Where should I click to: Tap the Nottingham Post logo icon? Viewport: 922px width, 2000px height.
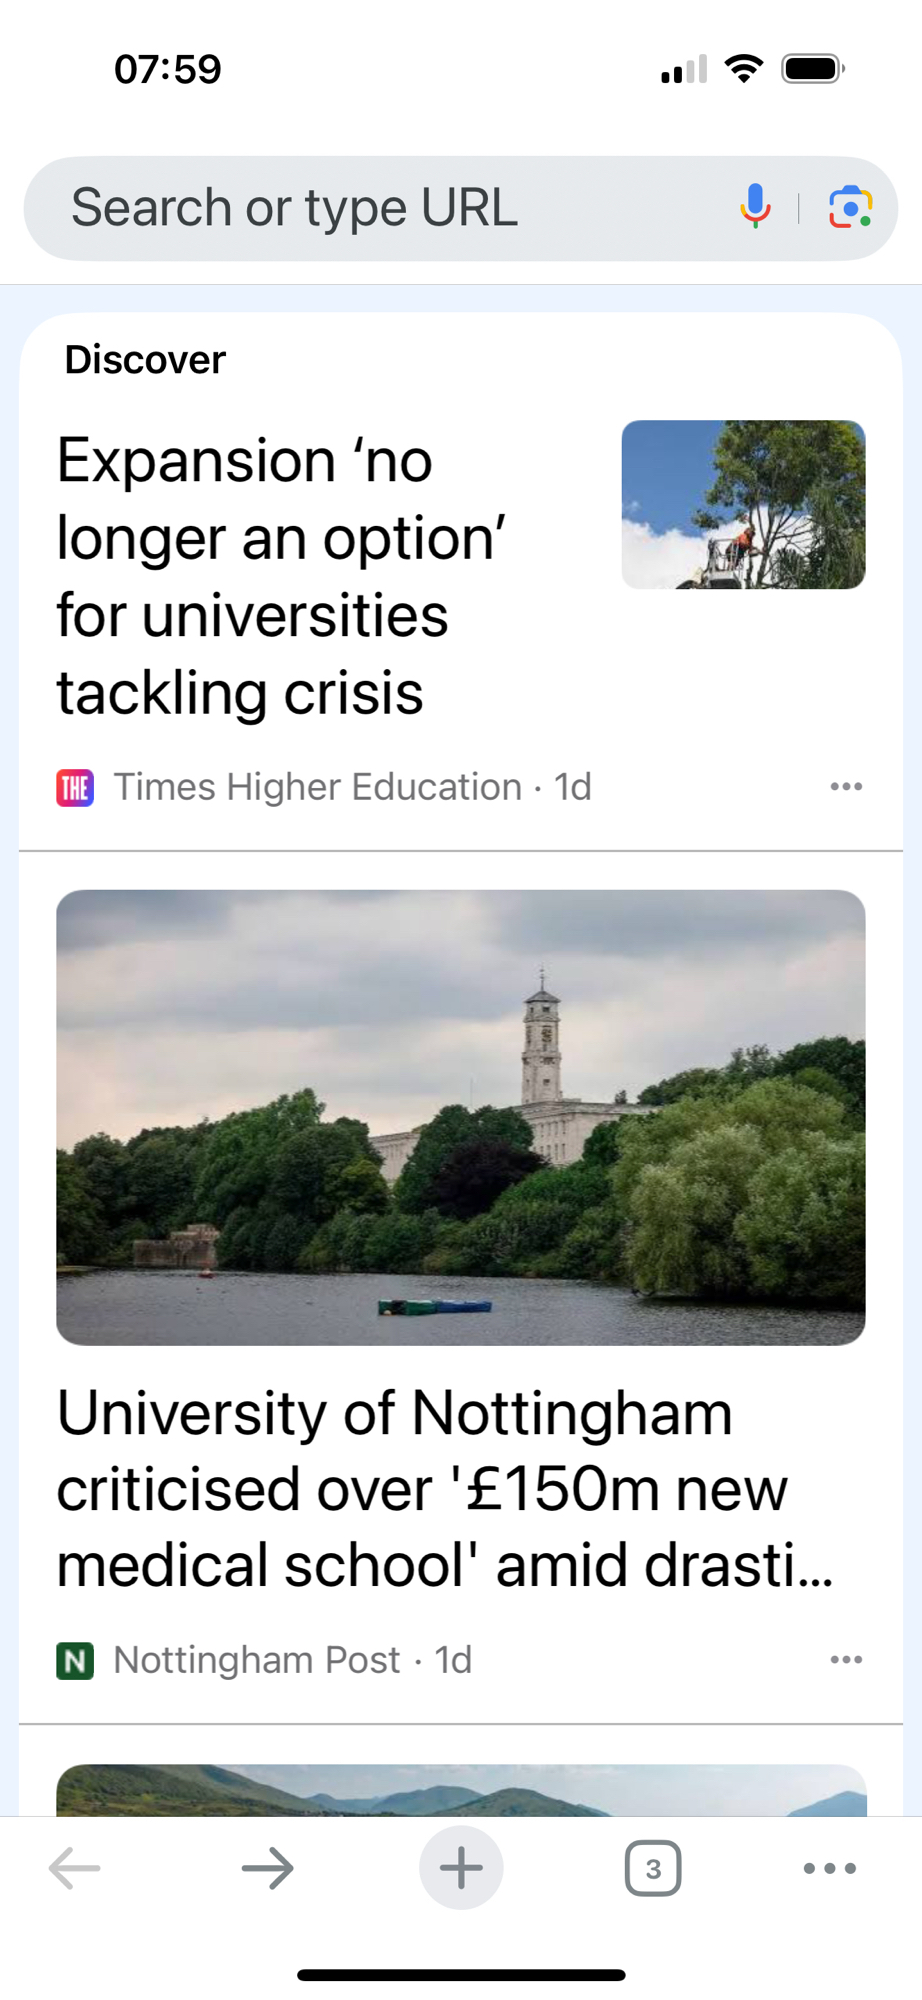[x=75, y=1660]
